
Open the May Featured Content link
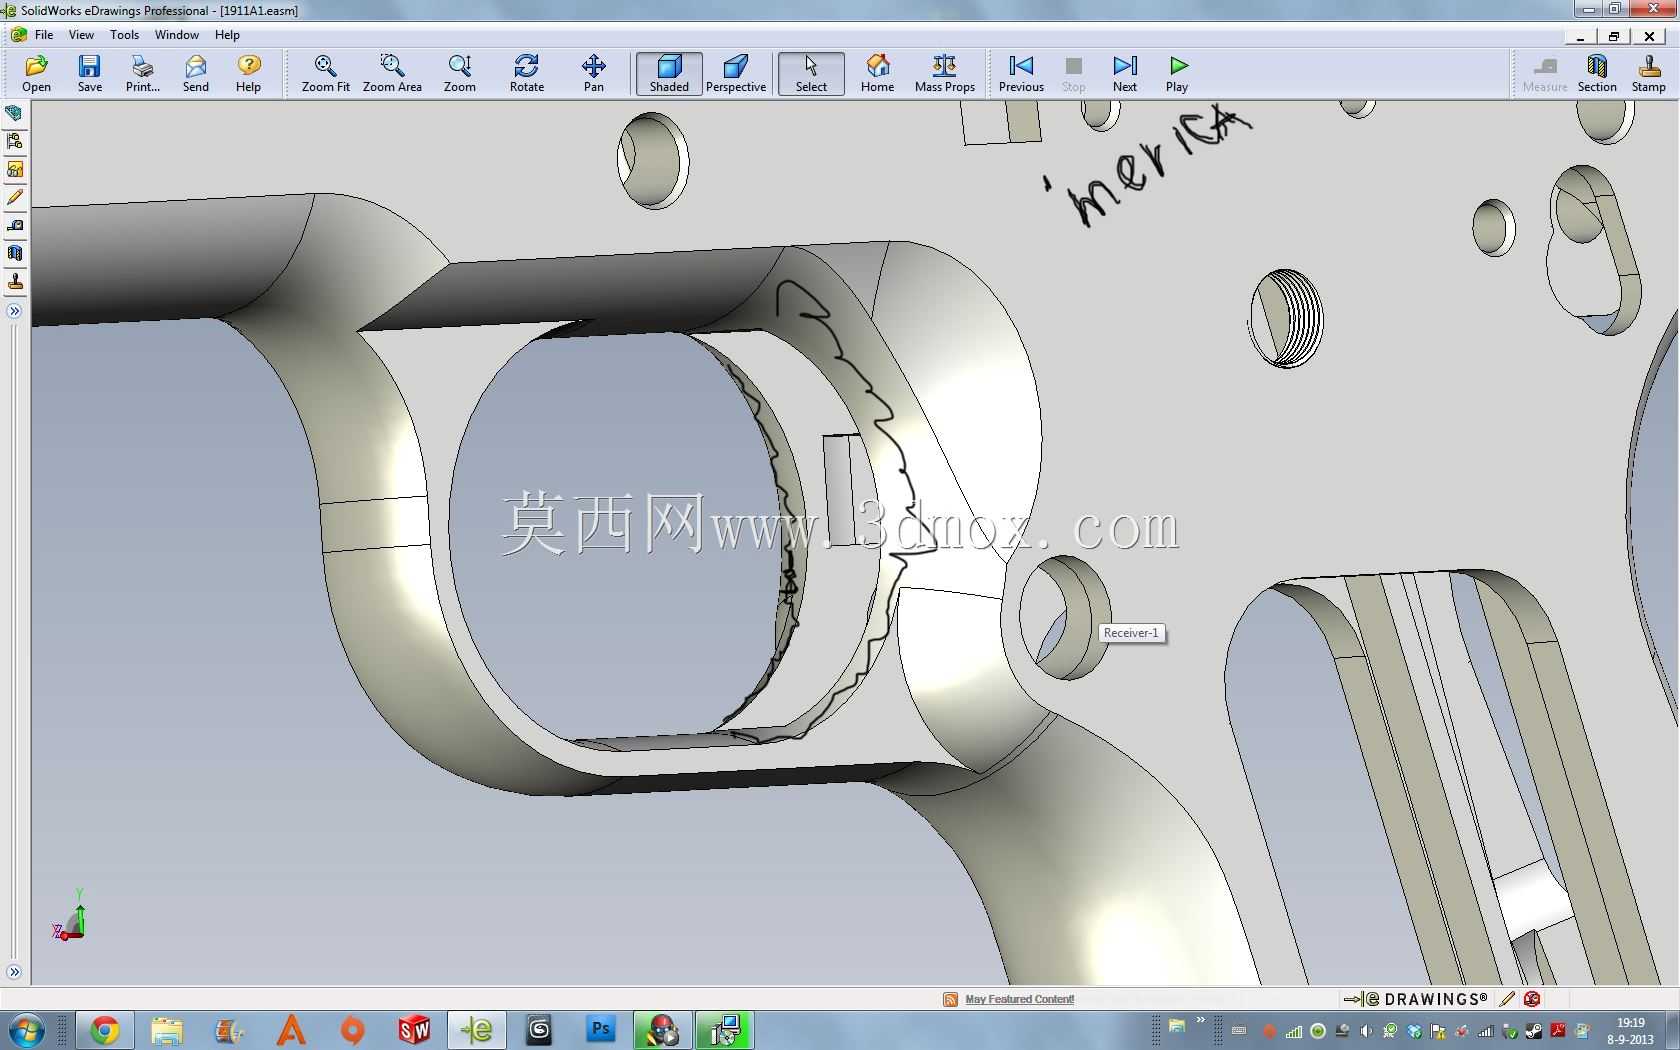click(1019, 999)
